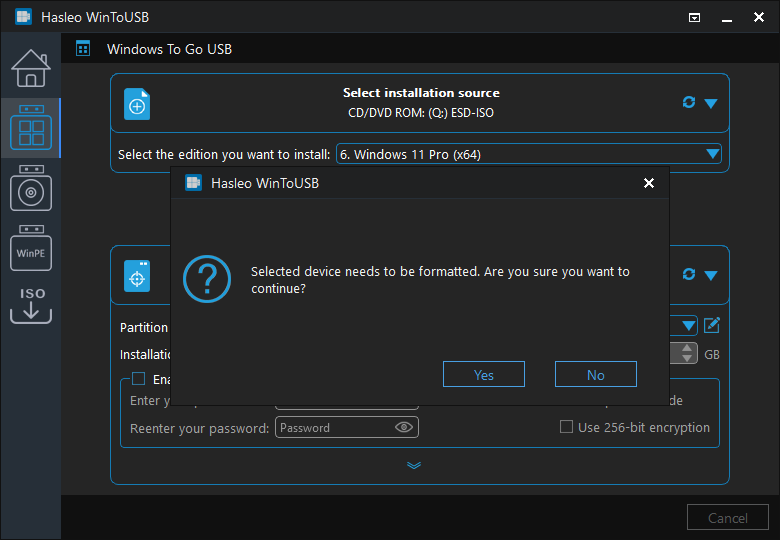Click the 'CD/DVD ROM: (Q:) ESD-ISO' text
This screenshot has height=540, width=780.
point(421,113)
